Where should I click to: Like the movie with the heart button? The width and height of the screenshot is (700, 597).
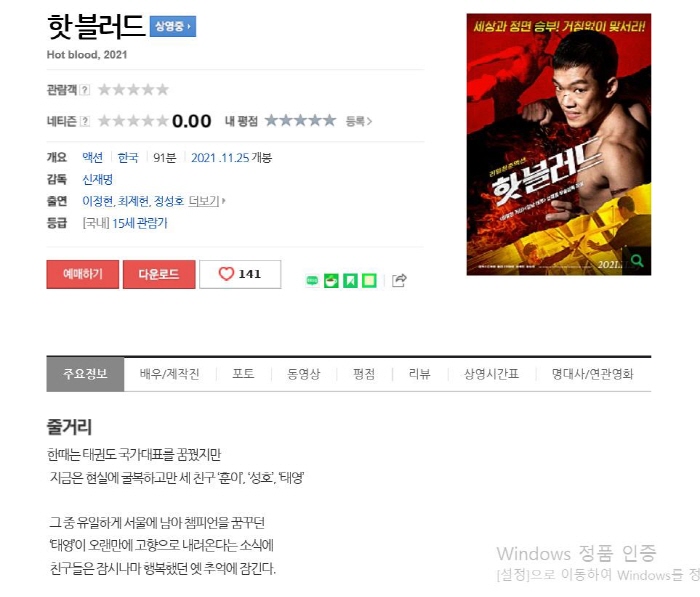coord(240,274)
